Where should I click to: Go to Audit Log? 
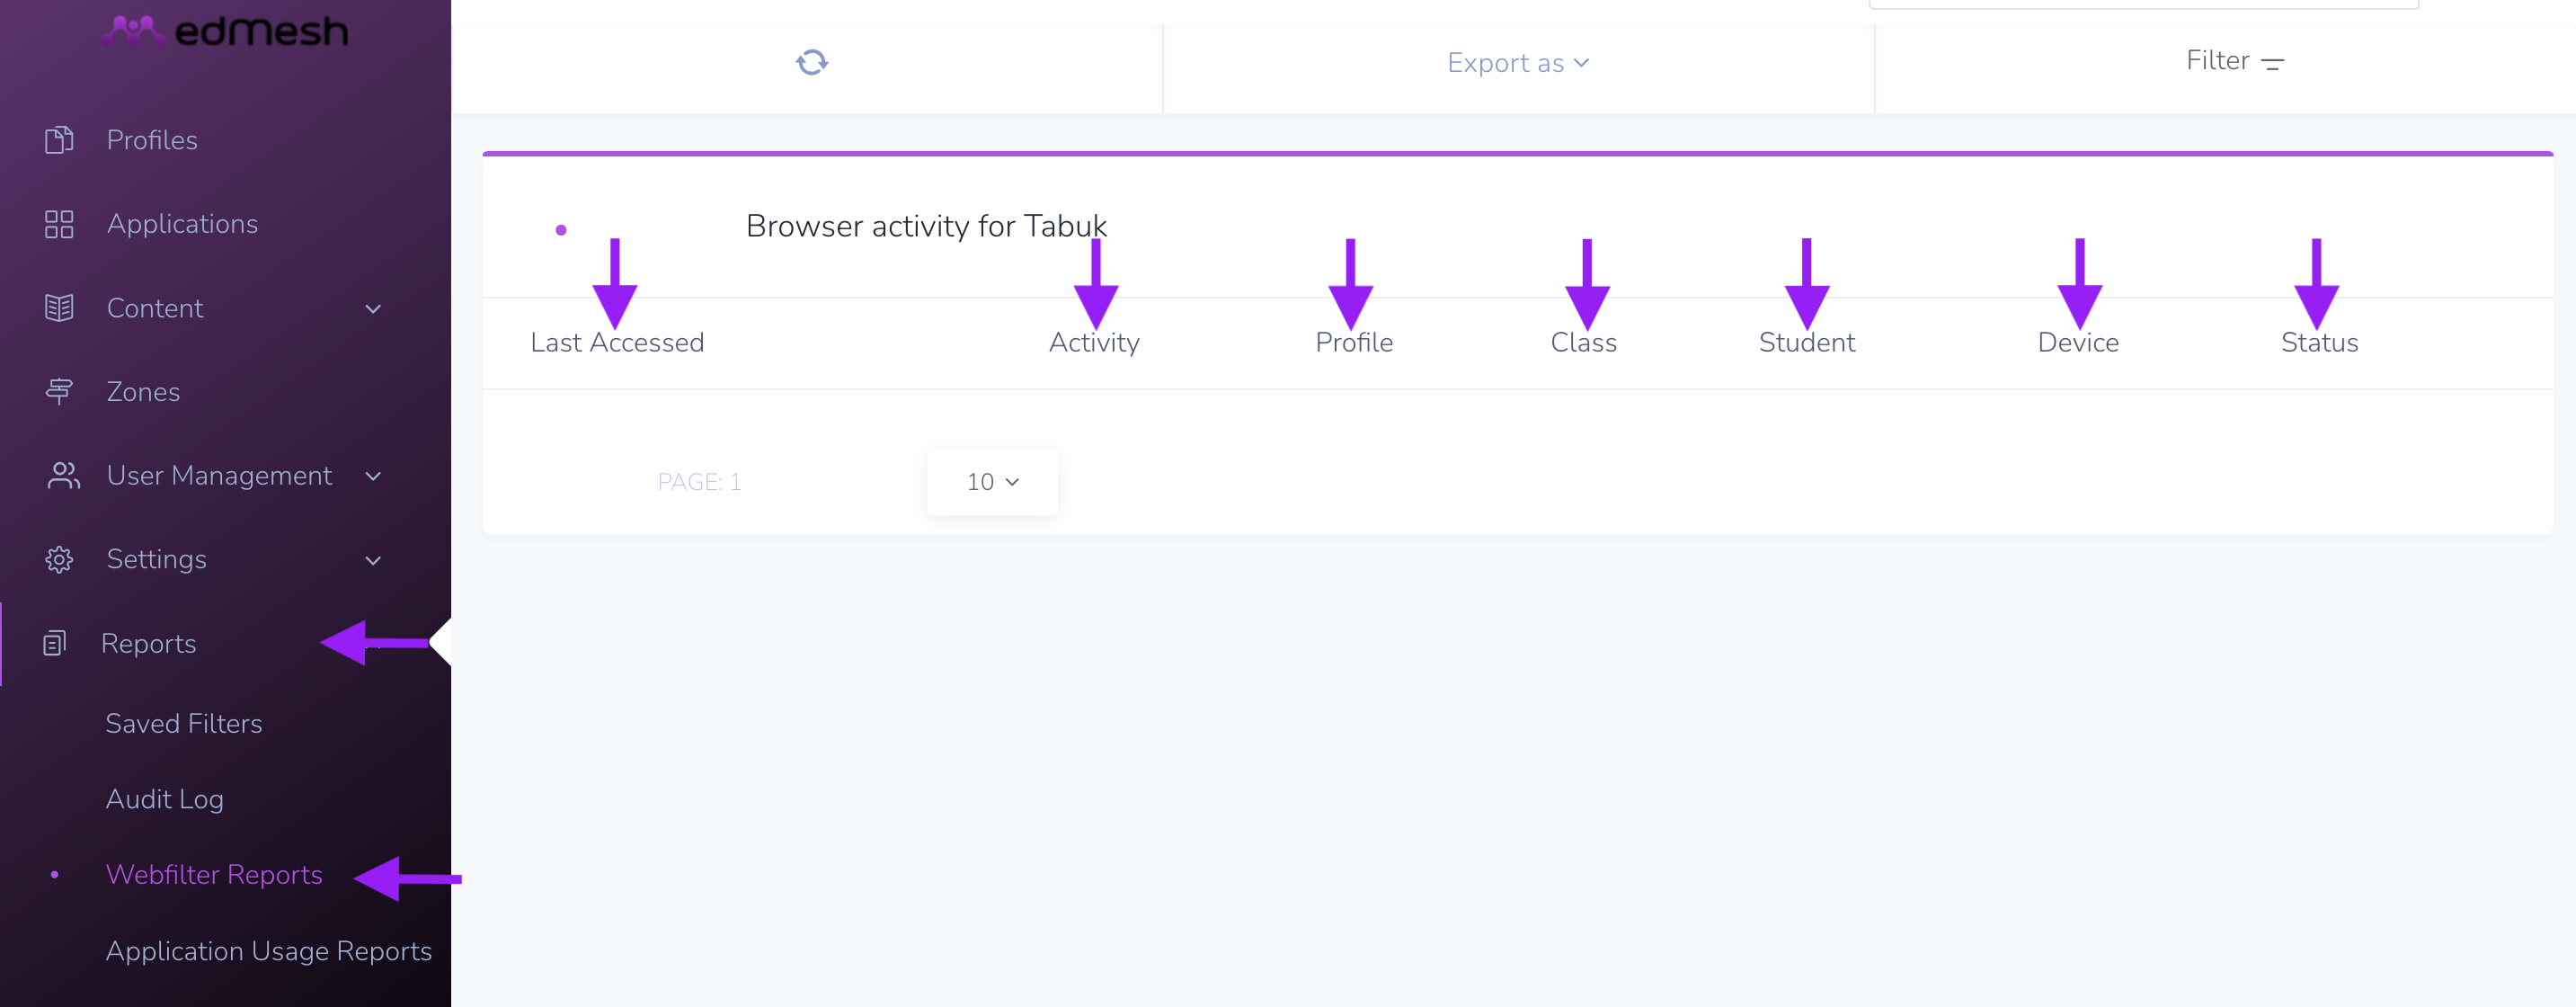click(165, 799)
